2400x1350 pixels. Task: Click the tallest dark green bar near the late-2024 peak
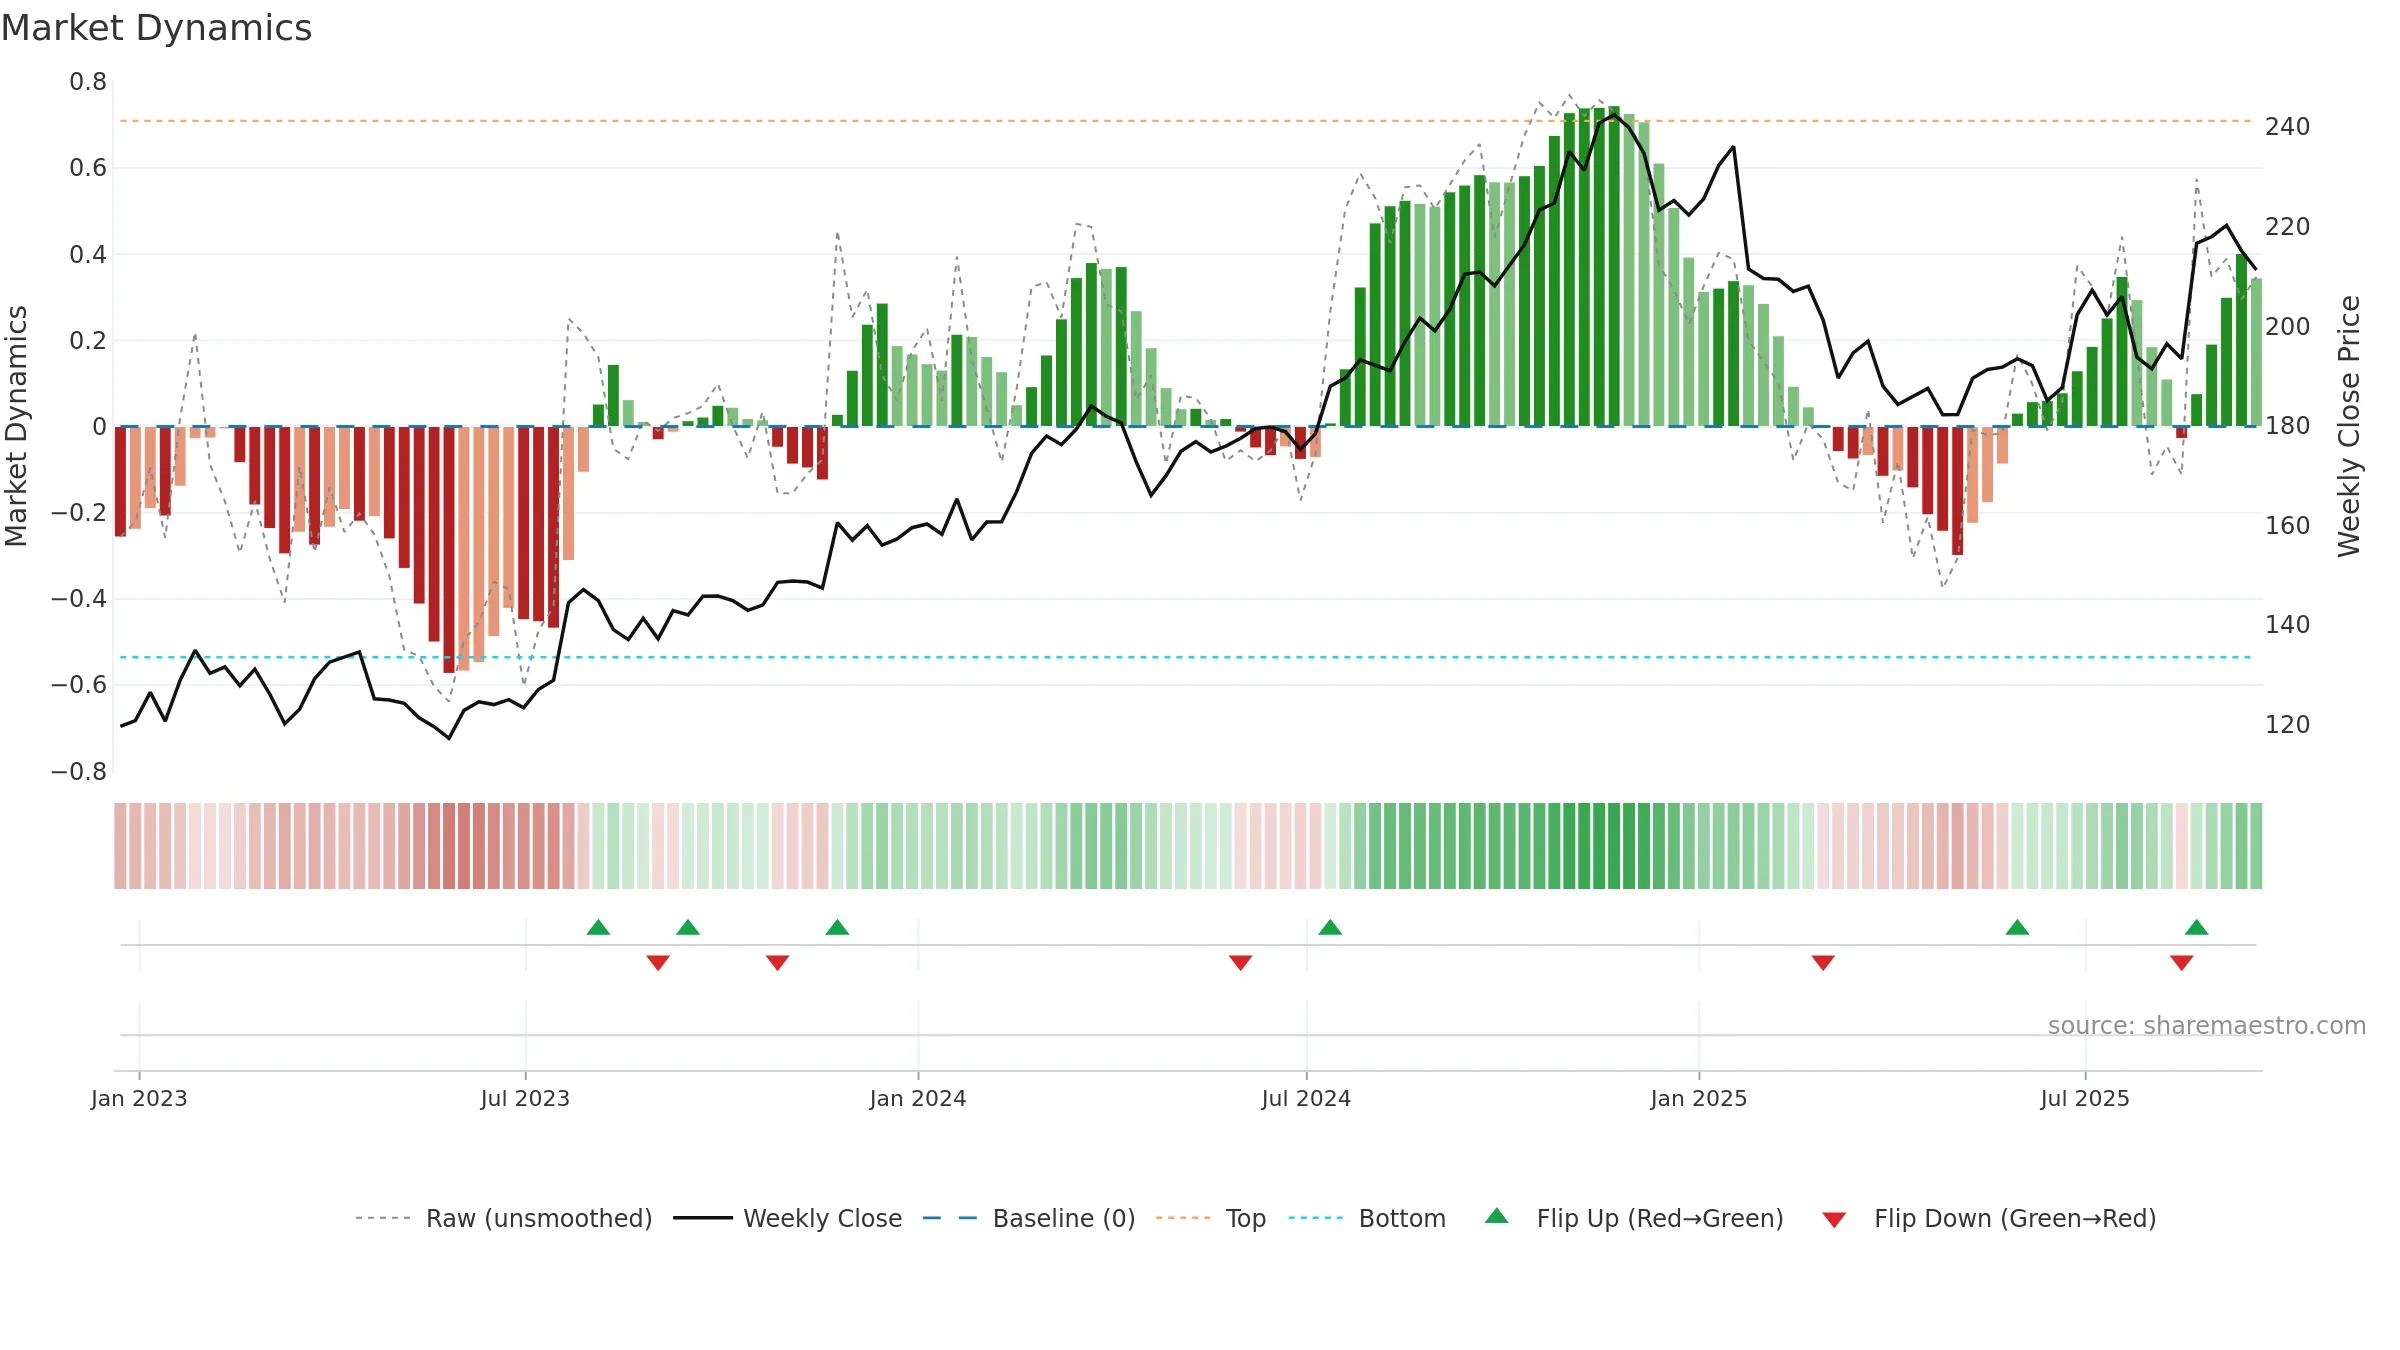click(x=1614, y=266)
